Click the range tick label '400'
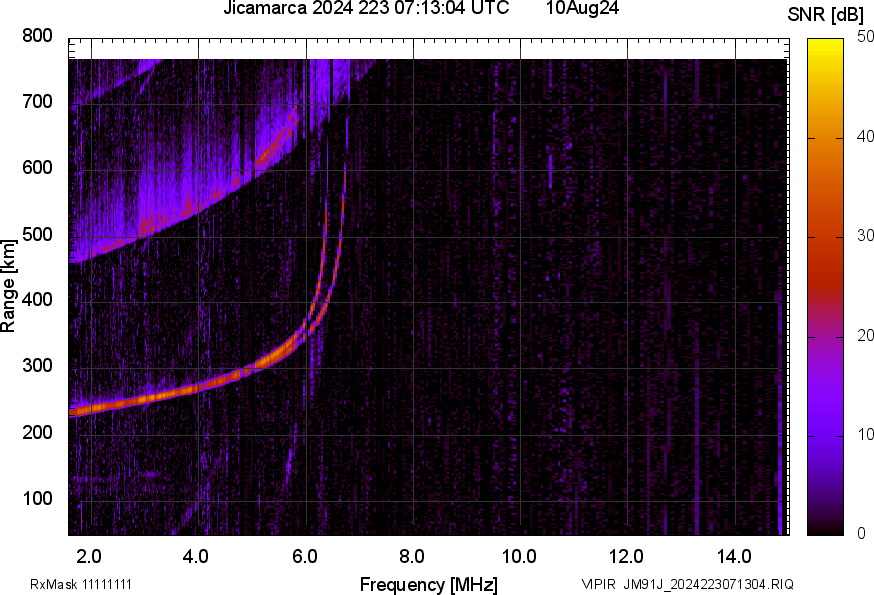874x595 pixels. click(x=37, y=300)
